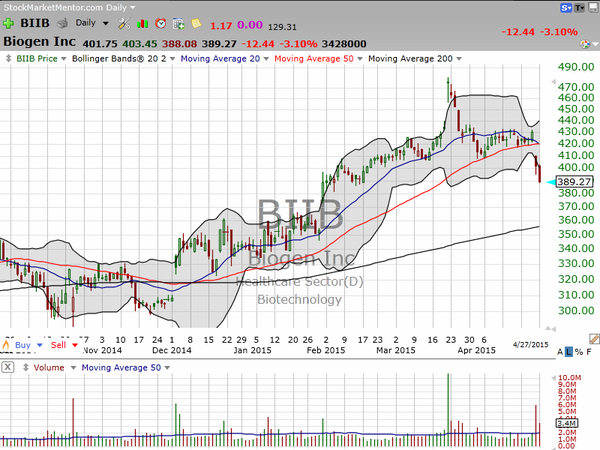Select the F scale mode
This screenshot has width=600, height=450.
point(589,352)
